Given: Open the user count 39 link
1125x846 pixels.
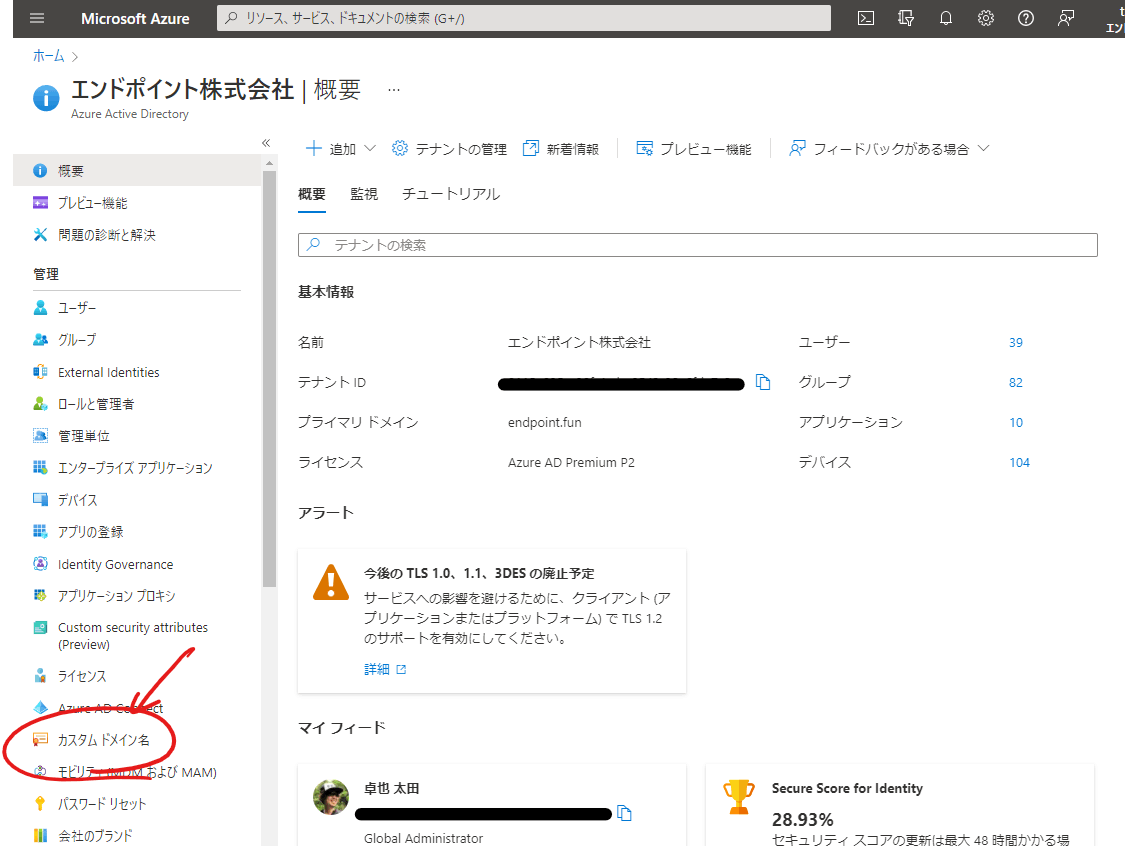Looking at the screenshot, I should click(x=1015, y=342).
